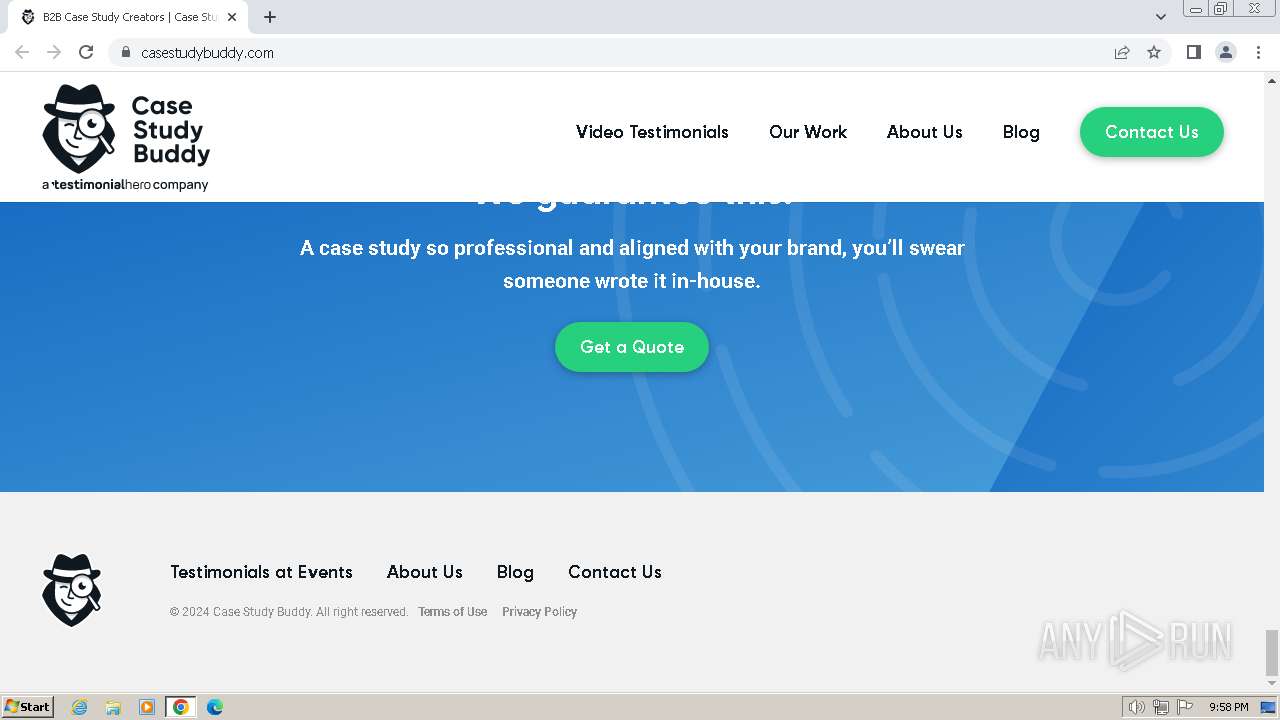Click the footer detective mascot logo

(x=72, y=590)
